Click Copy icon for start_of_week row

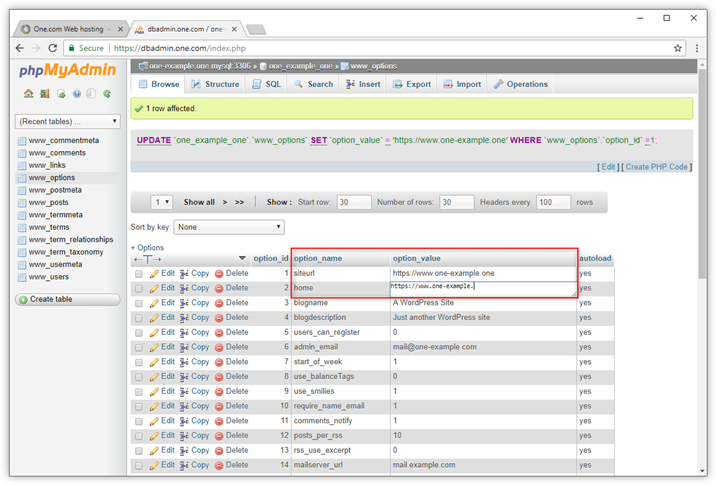point(184,362)
